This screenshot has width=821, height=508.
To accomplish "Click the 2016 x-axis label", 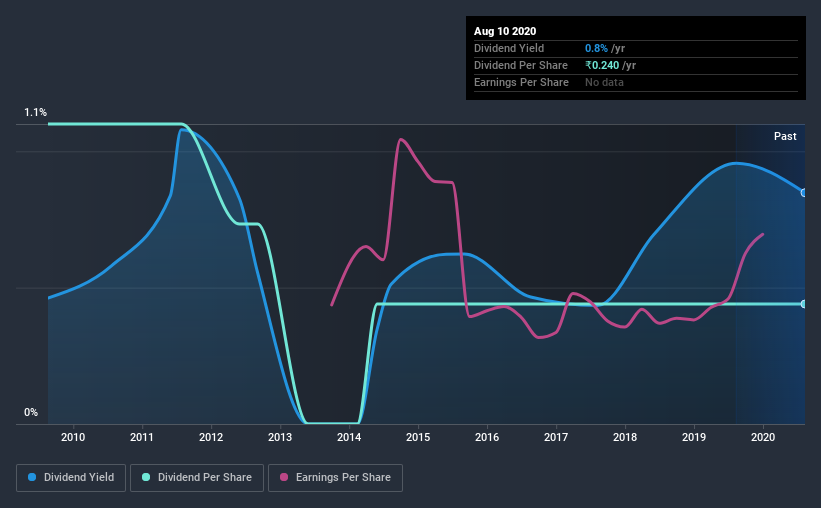I will point(487,437).
